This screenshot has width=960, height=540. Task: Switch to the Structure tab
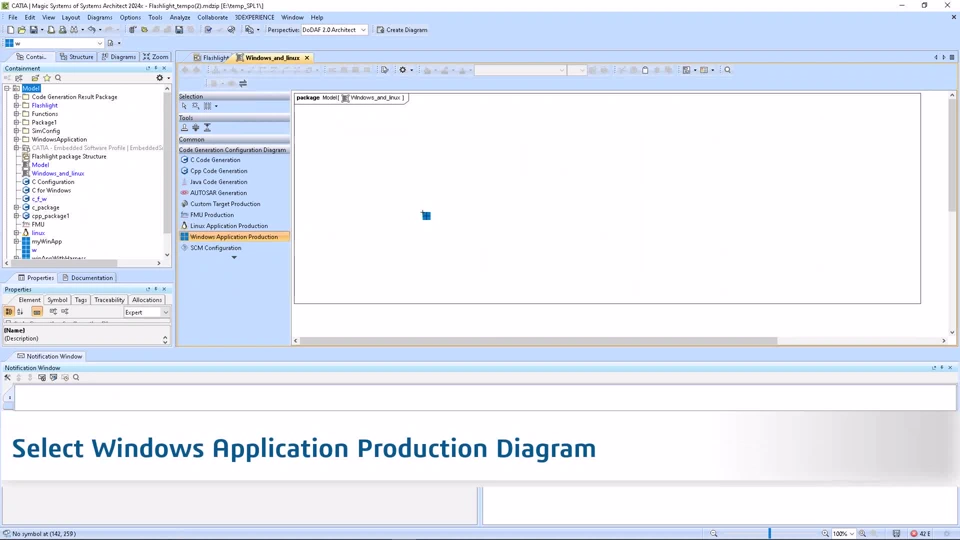coord(77,56)
